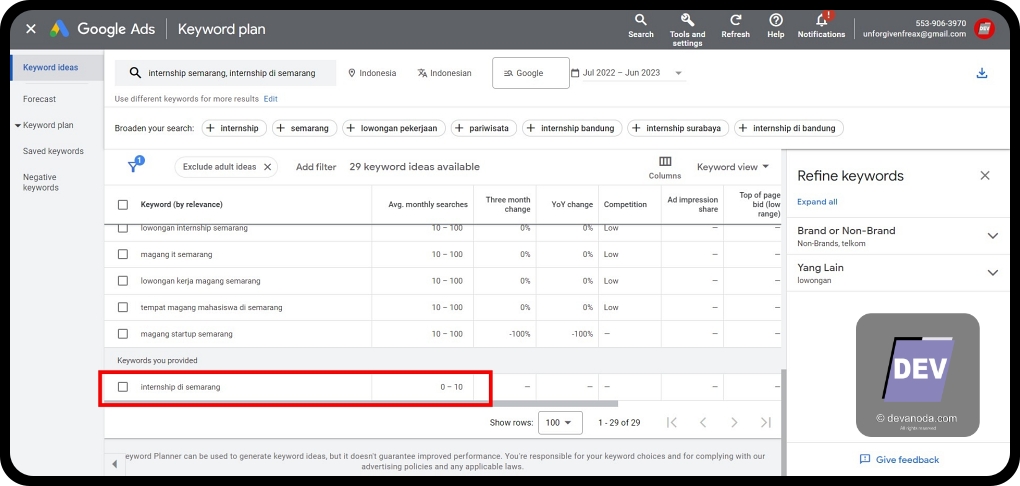Viewport: 1020px width, 486px height.
Task: Check the magang it semarang row
Action: tap(123, 254)
